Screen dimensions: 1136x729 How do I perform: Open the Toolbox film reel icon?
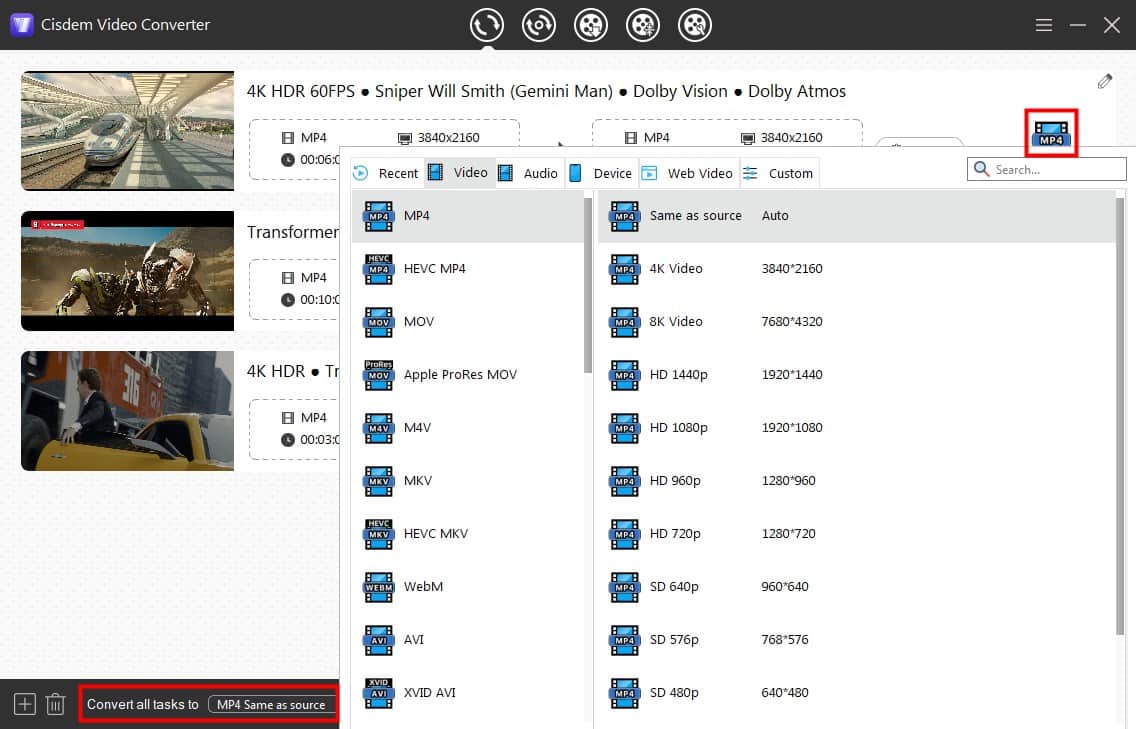click(x=695, y=25)
